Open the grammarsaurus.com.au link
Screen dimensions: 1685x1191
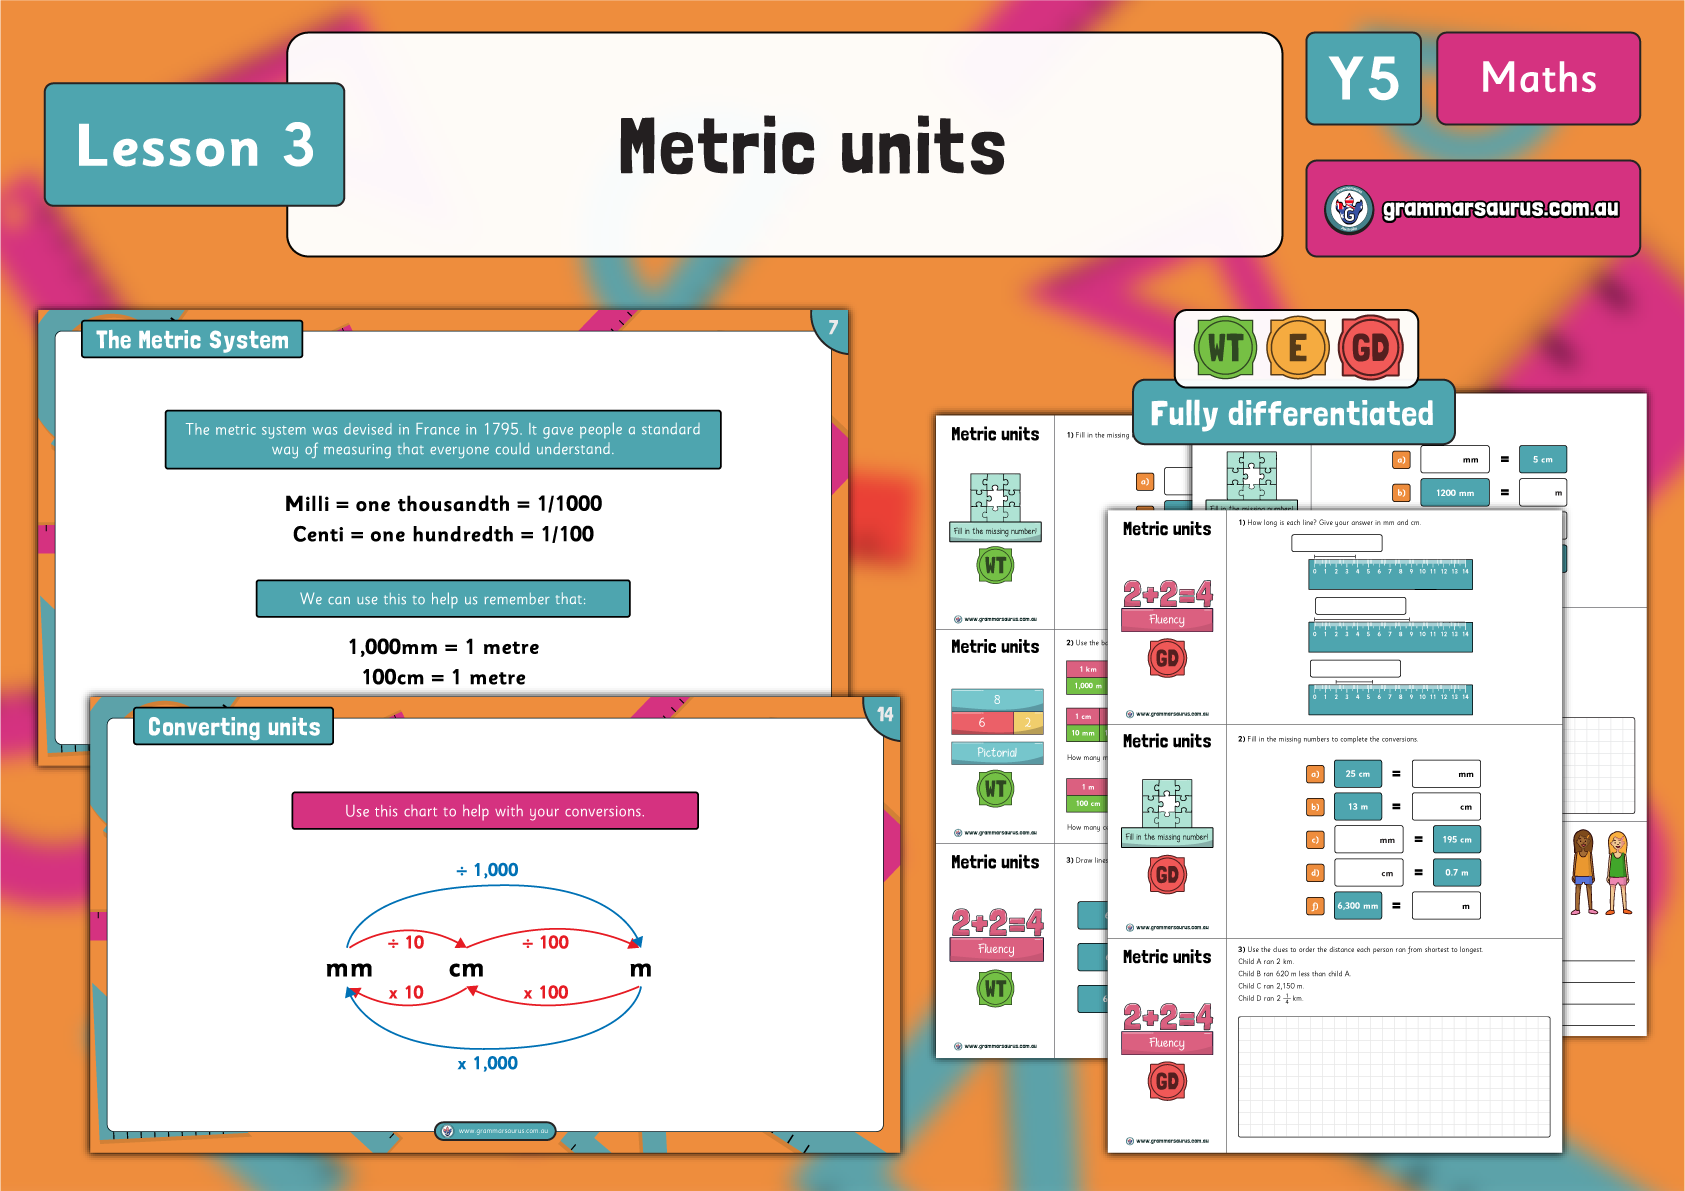click(x=1500, y=209)
